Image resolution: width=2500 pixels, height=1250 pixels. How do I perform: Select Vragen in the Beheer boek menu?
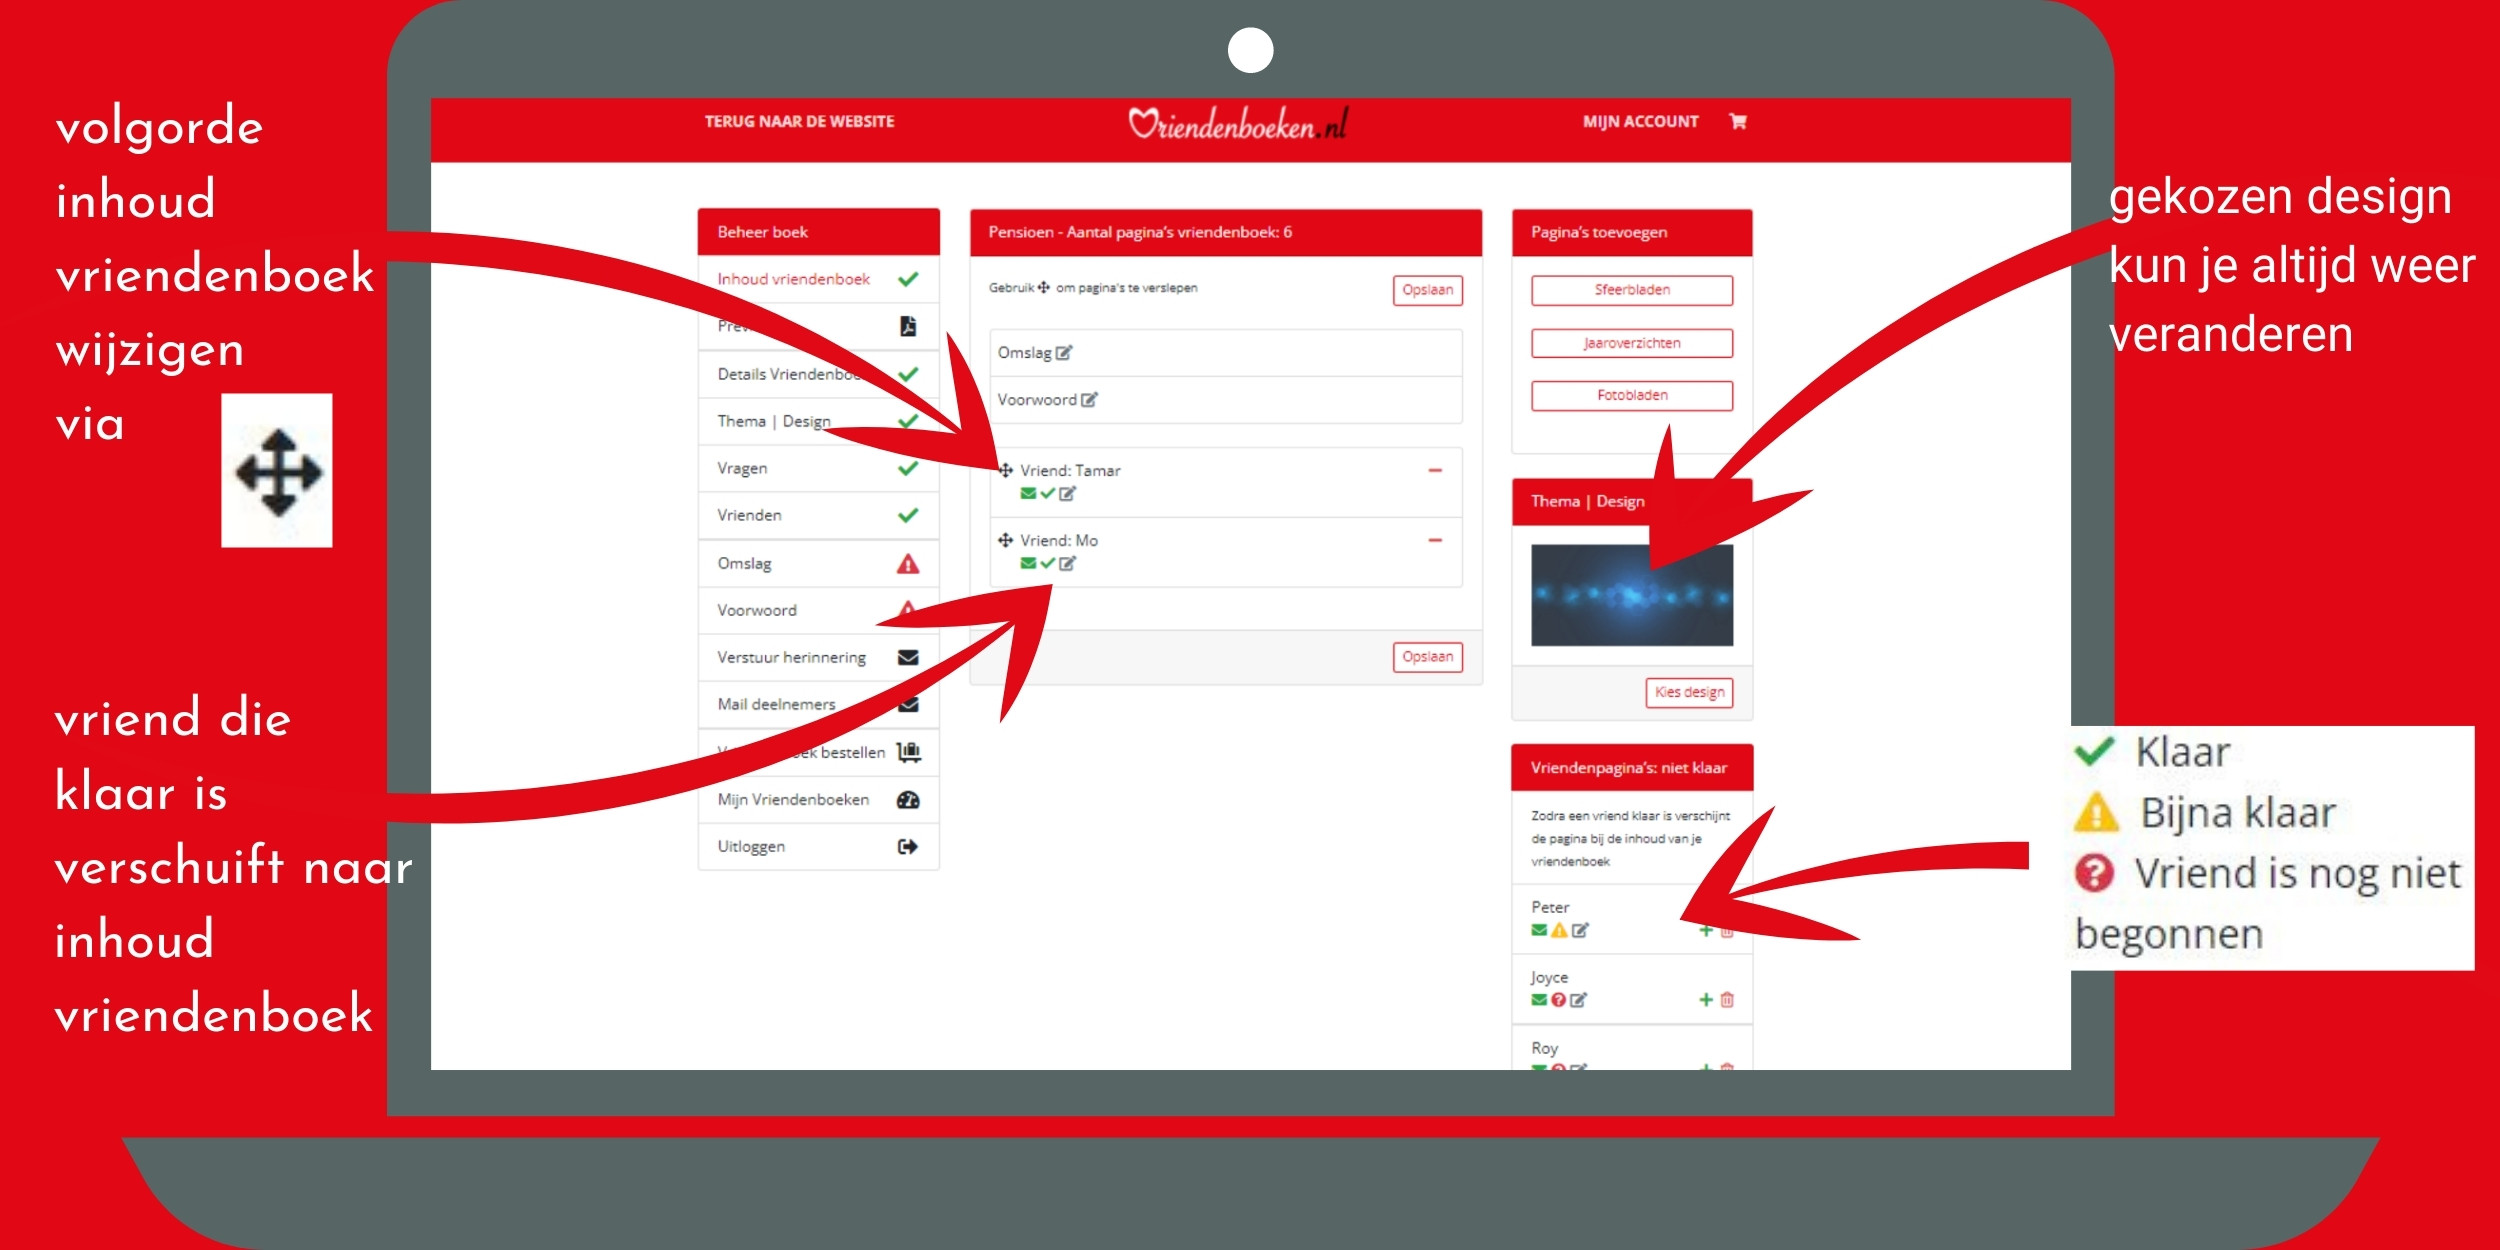(x=818, y=468)
